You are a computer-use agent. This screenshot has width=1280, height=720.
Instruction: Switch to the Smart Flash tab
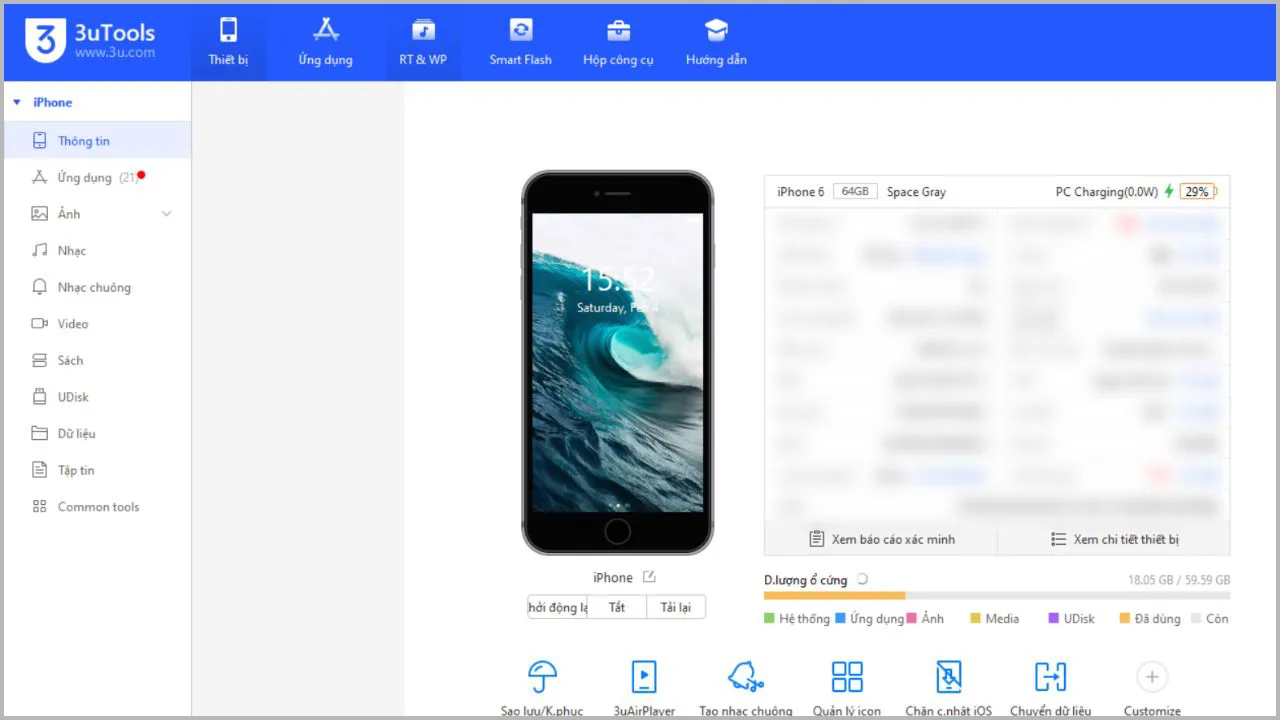point(520,42)
